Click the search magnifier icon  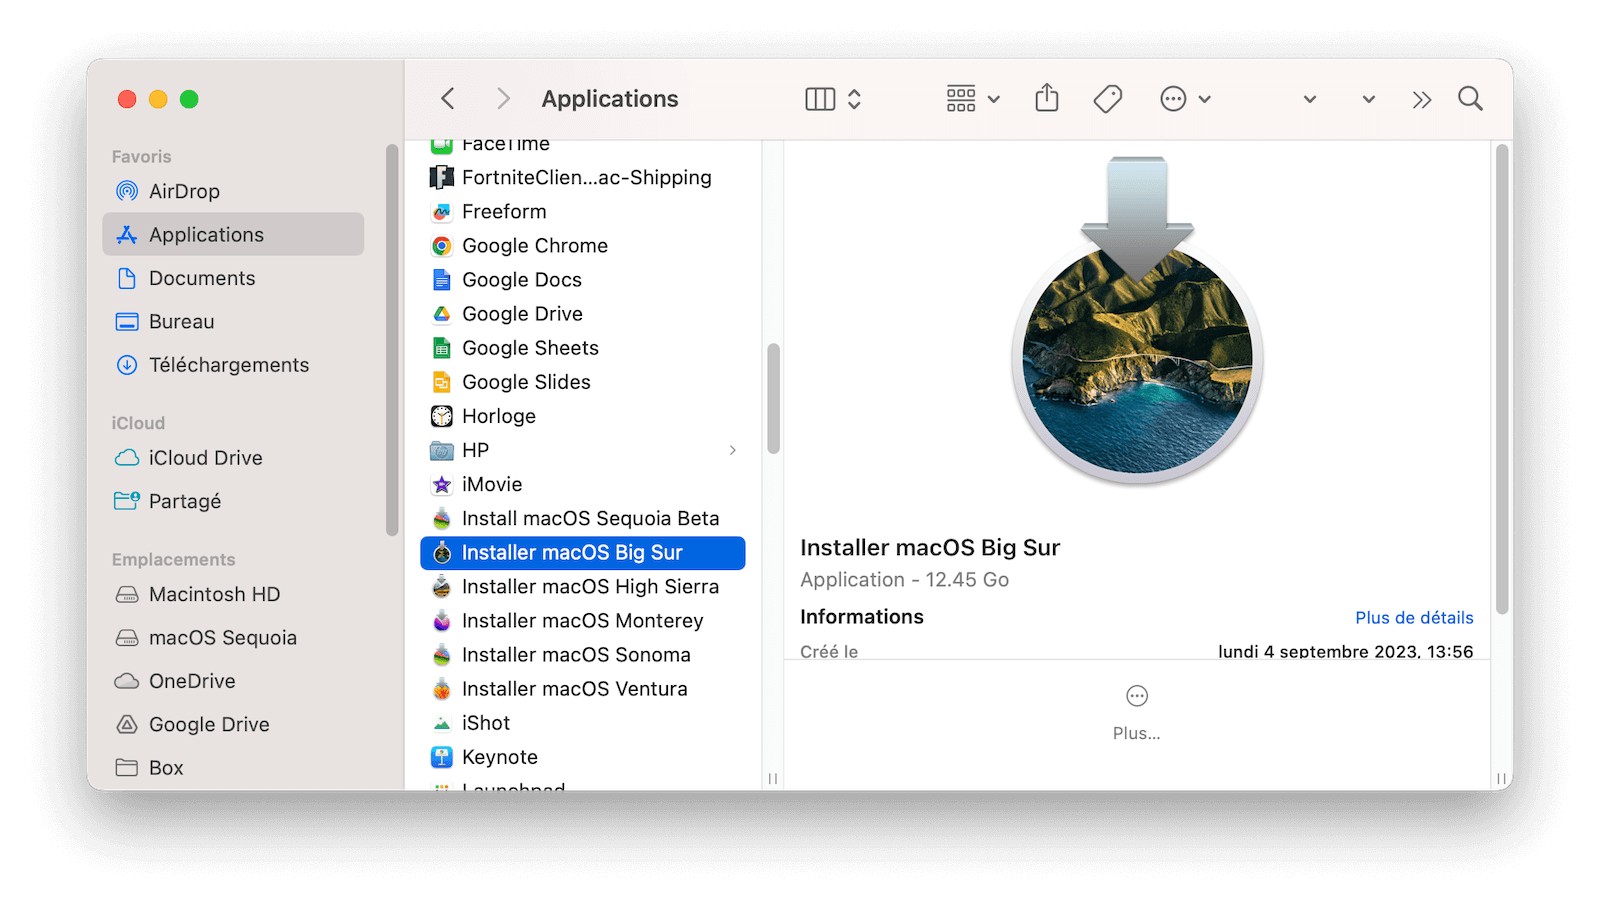[x=1470, y=98]
